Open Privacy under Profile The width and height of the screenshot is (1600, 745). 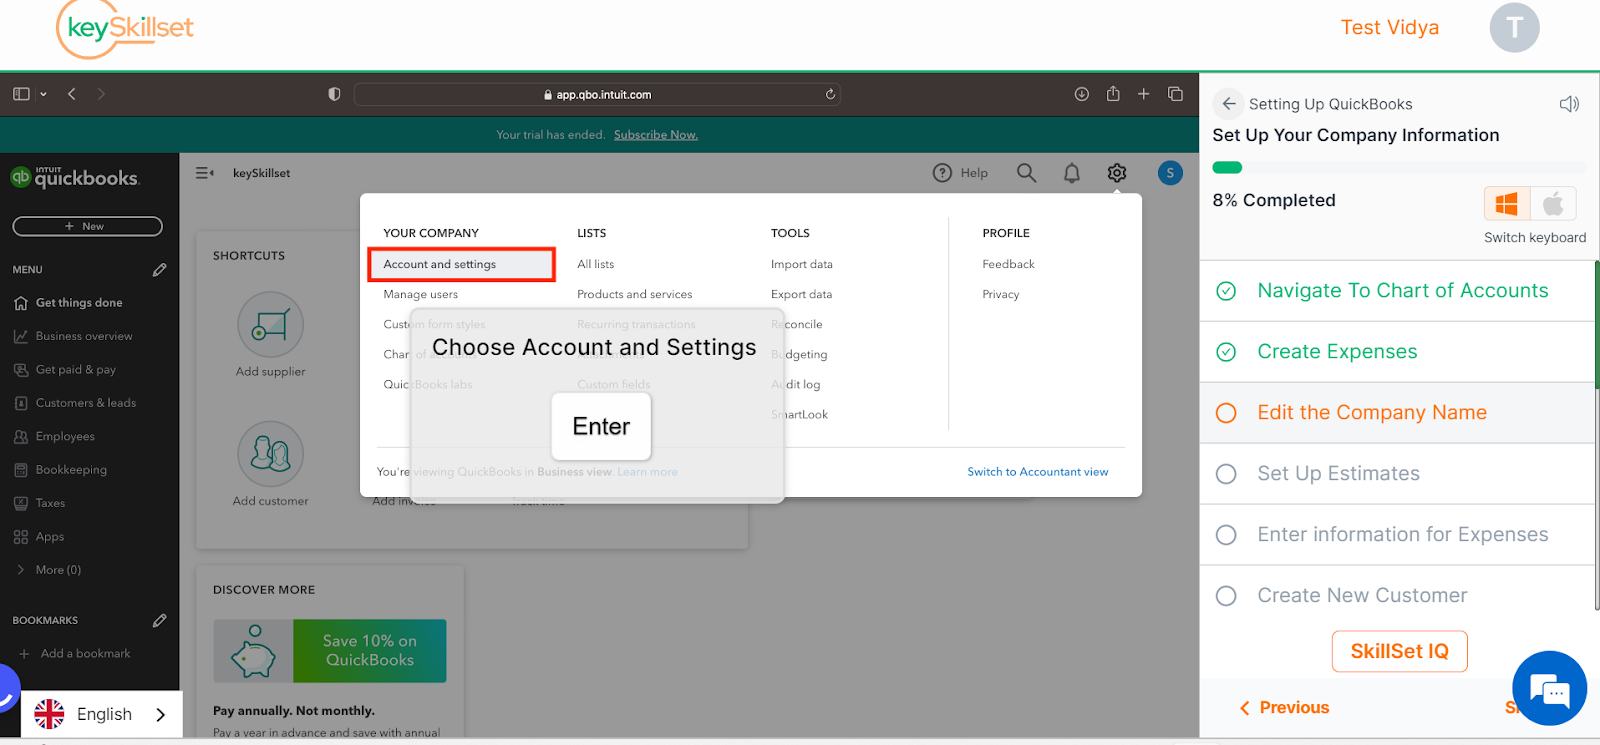pos(1000,294)
